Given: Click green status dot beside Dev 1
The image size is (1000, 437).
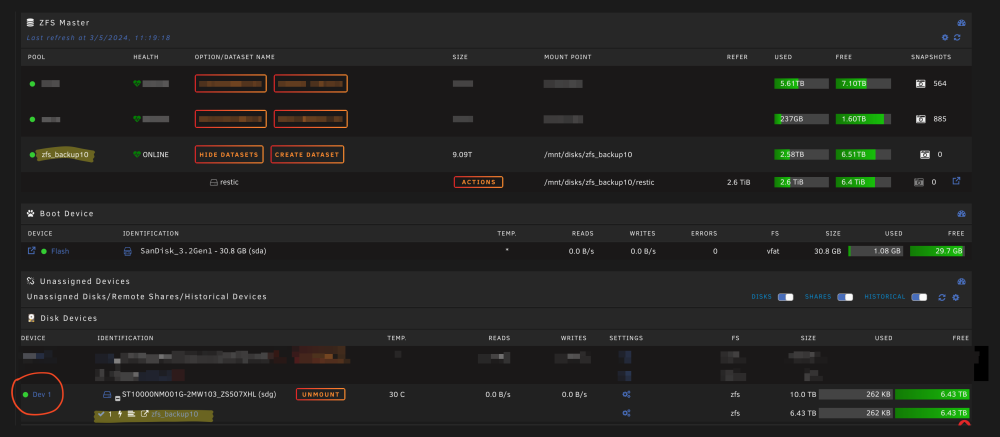Looking at the screenshot, I should 26,395.
